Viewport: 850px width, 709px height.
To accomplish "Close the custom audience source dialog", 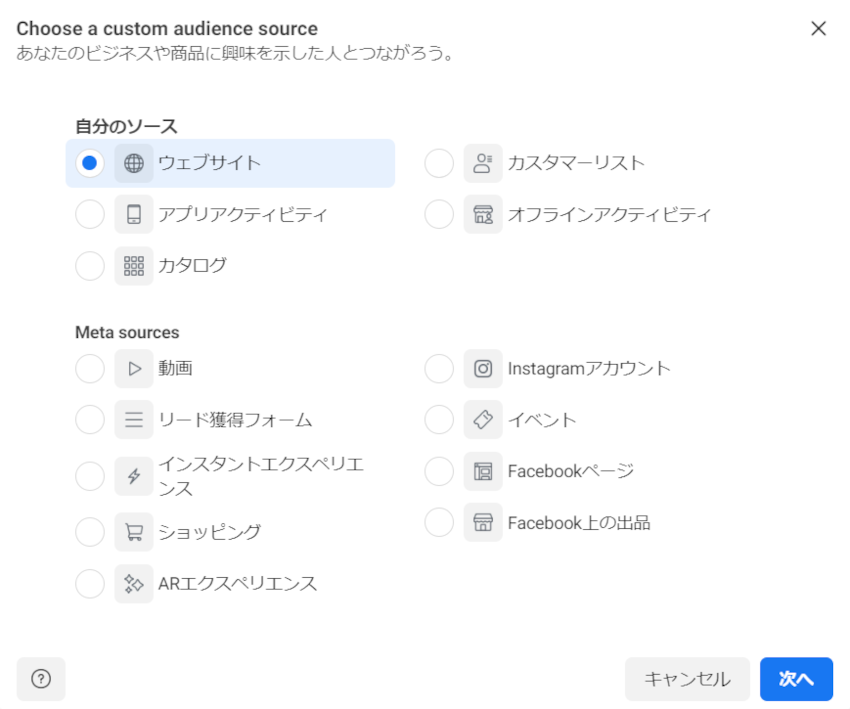I will (819, 28).
